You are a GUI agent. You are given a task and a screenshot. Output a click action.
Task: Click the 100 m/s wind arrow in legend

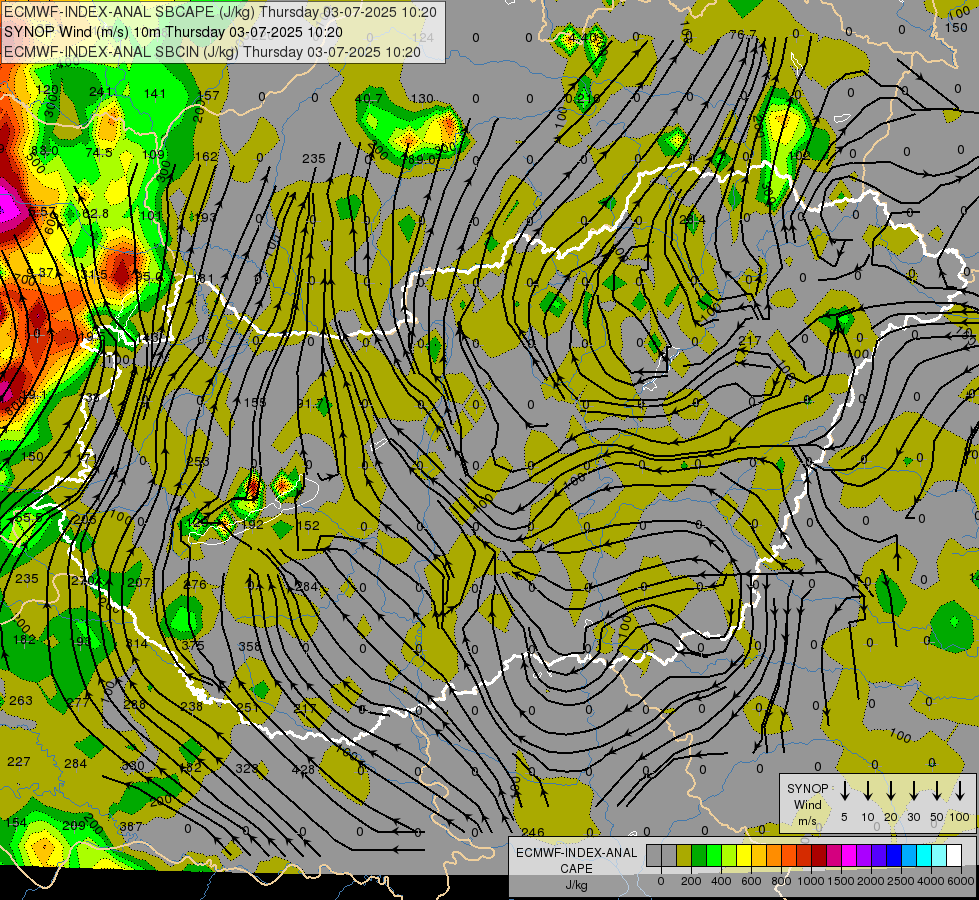coord(960,791)
